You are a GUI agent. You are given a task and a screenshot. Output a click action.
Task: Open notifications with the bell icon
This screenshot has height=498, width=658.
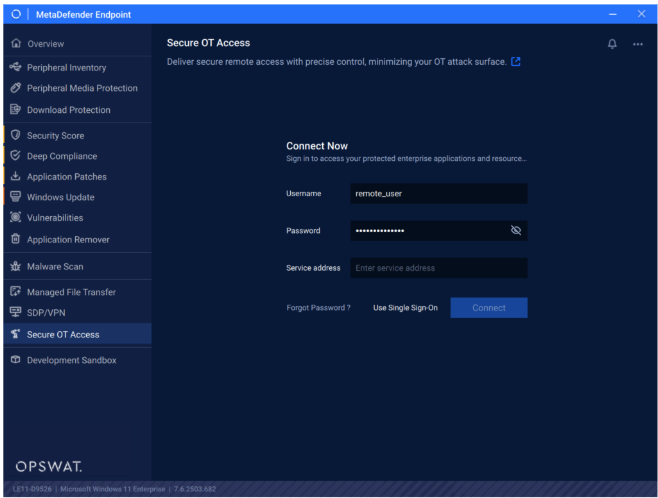click(612, 44)
